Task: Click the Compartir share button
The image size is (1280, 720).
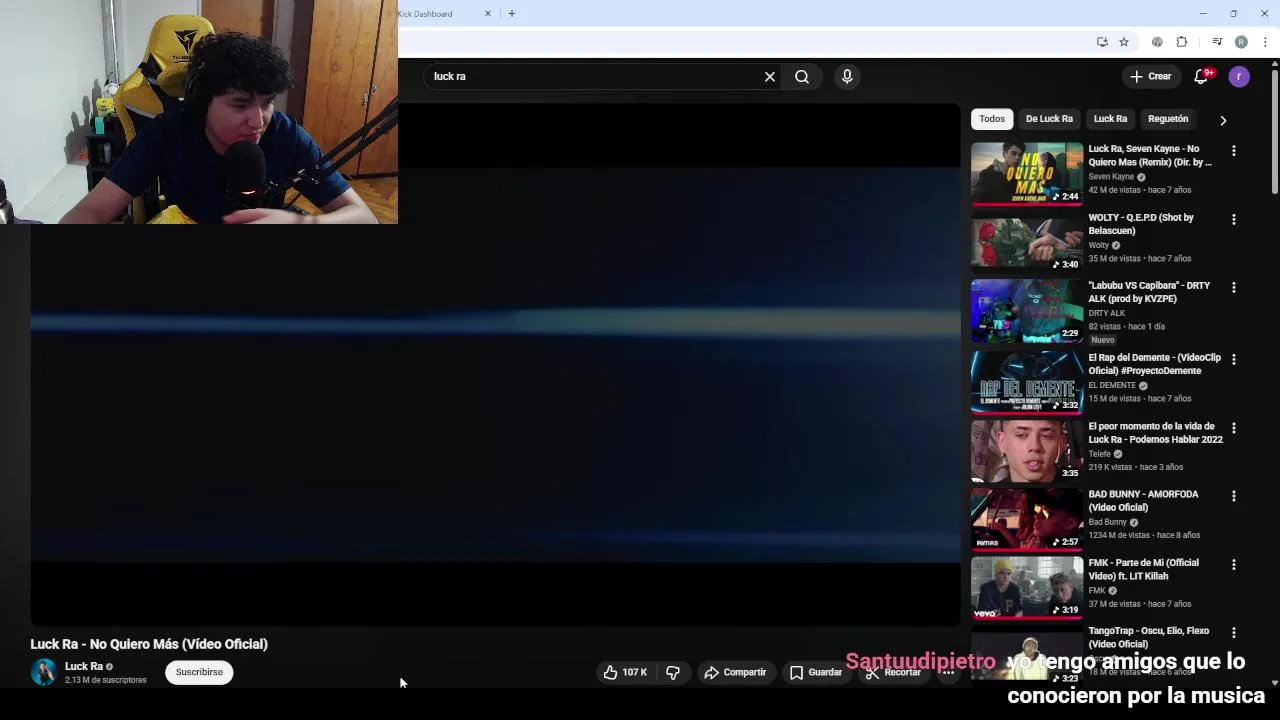Action: tap(735, 672)
